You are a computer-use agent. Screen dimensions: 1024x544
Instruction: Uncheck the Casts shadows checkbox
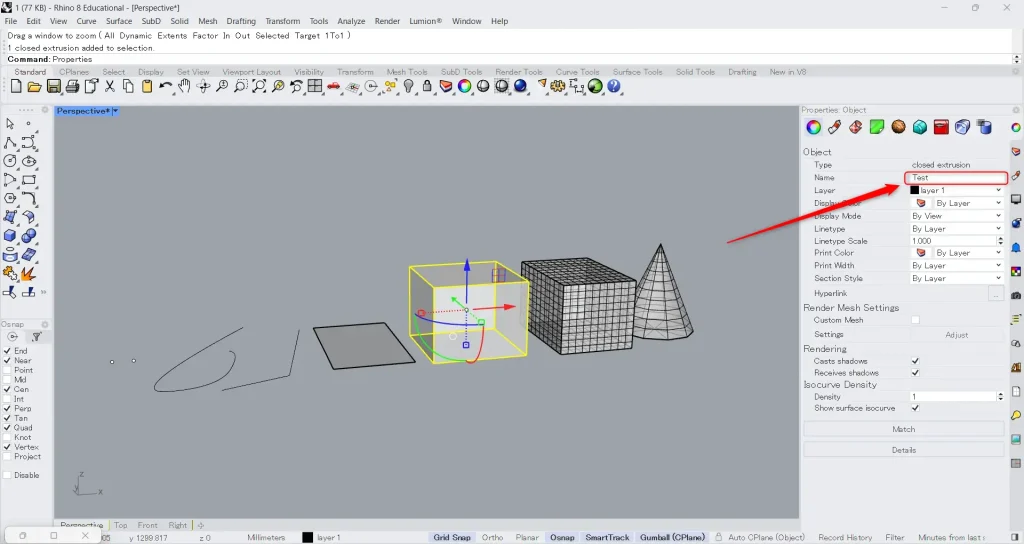pyautogui.click(x=915, y=361)
